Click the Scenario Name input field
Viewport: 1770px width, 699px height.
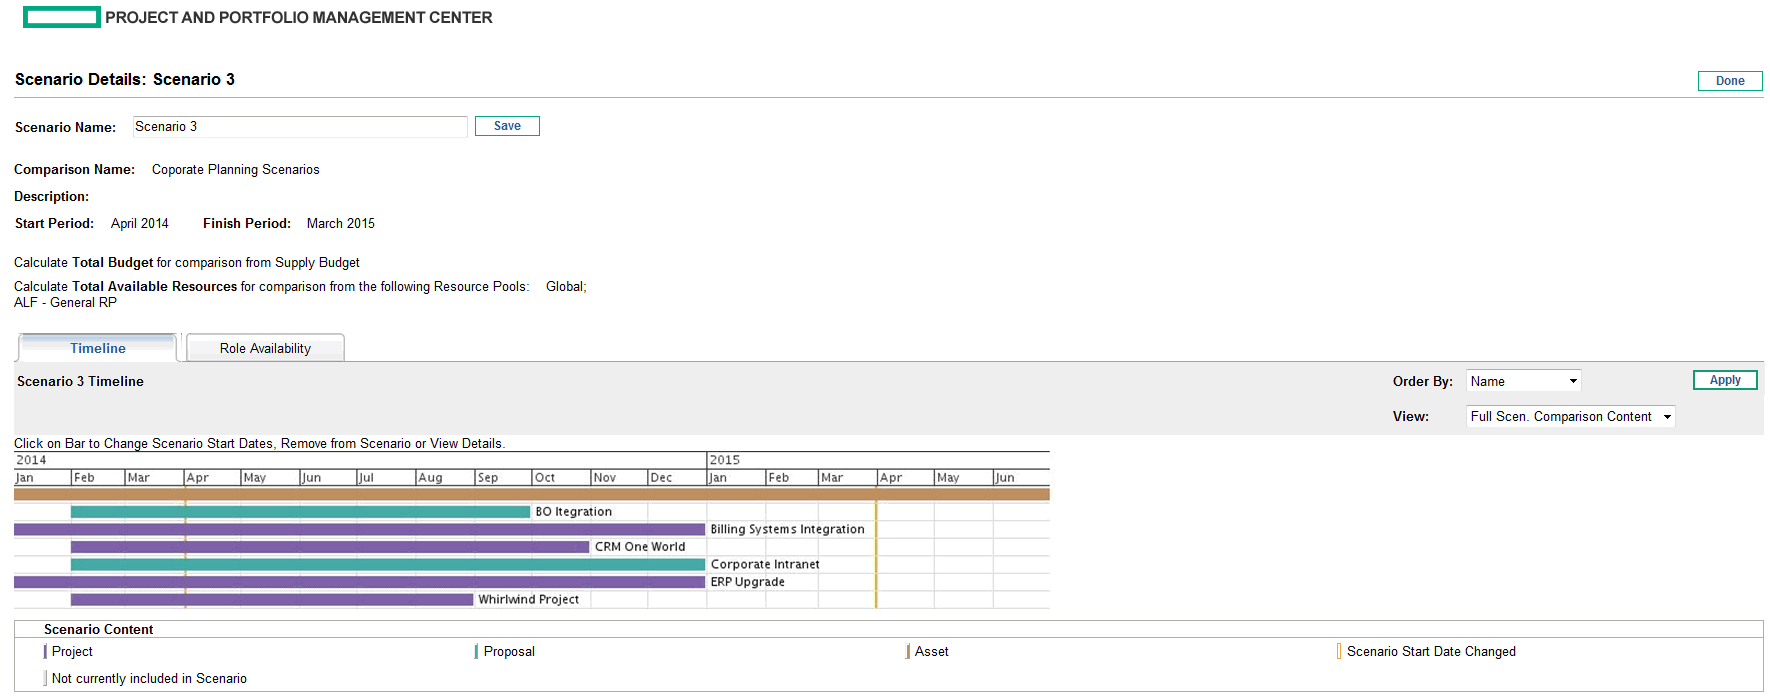click(299, 127)
